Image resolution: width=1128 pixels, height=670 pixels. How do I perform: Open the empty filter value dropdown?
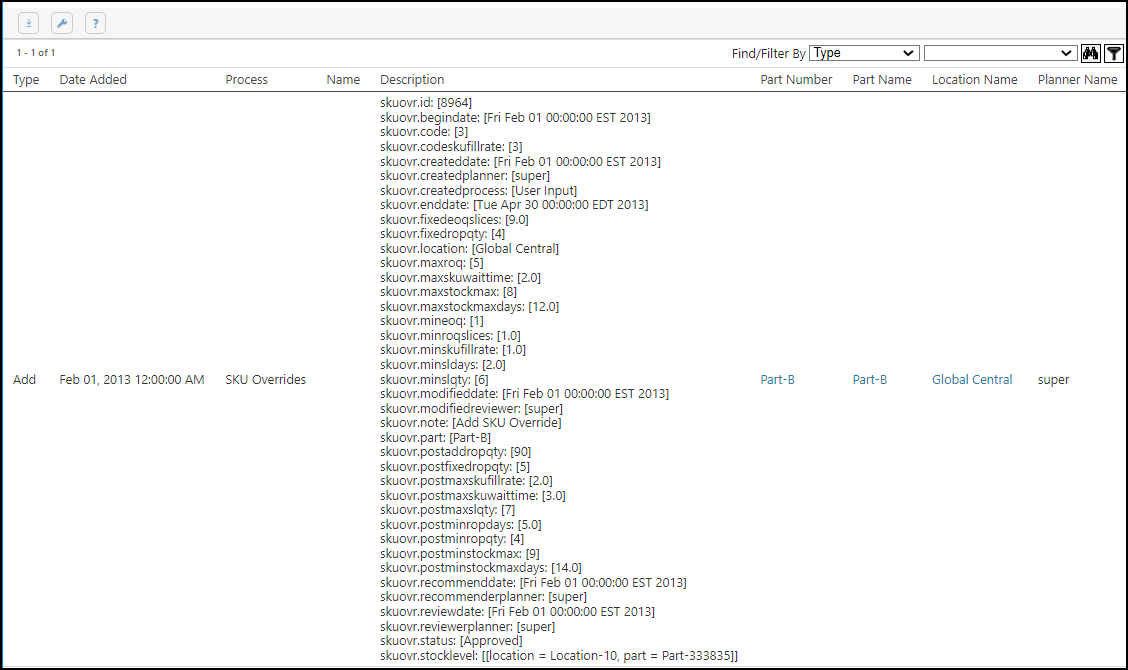coord(999,53)
